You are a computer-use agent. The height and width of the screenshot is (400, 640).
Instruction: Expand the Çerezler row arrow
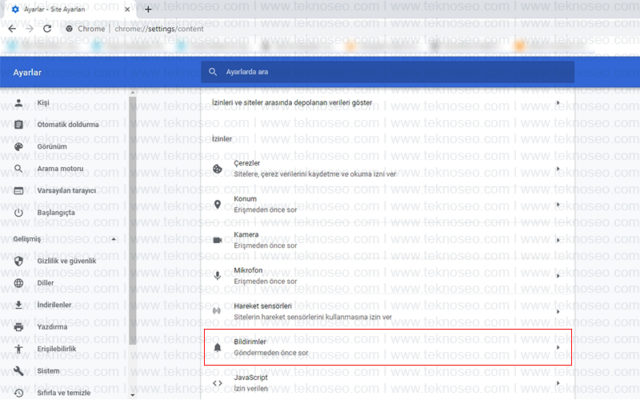pos(558,169)
